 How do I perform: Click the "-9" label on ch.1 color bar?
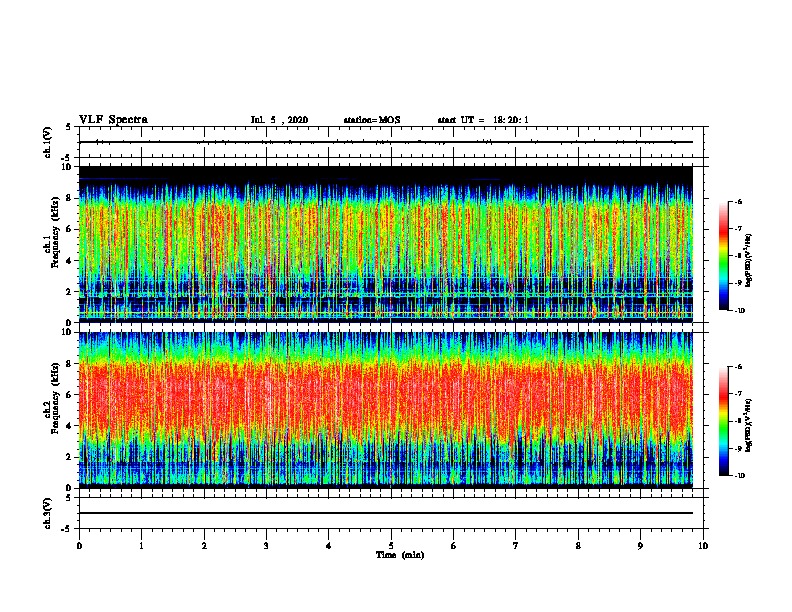738,283
